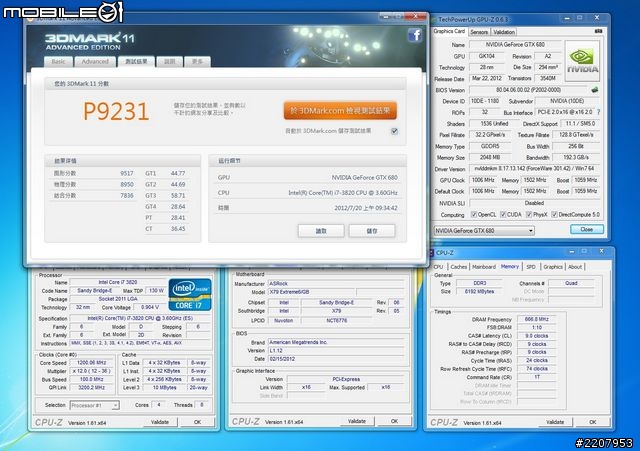Click the 2012/7/20 time row in 3DMark

click(307, 208)
